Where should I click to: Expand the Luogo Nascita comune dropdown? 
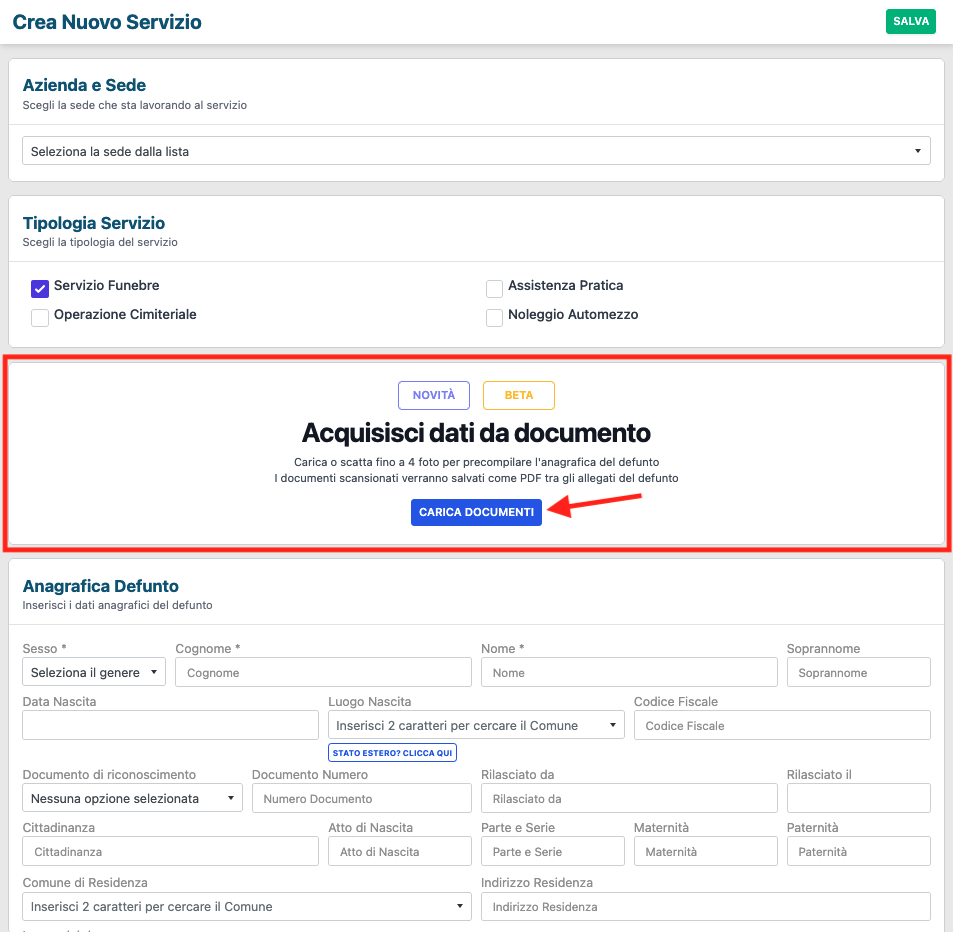pos(476,725)
